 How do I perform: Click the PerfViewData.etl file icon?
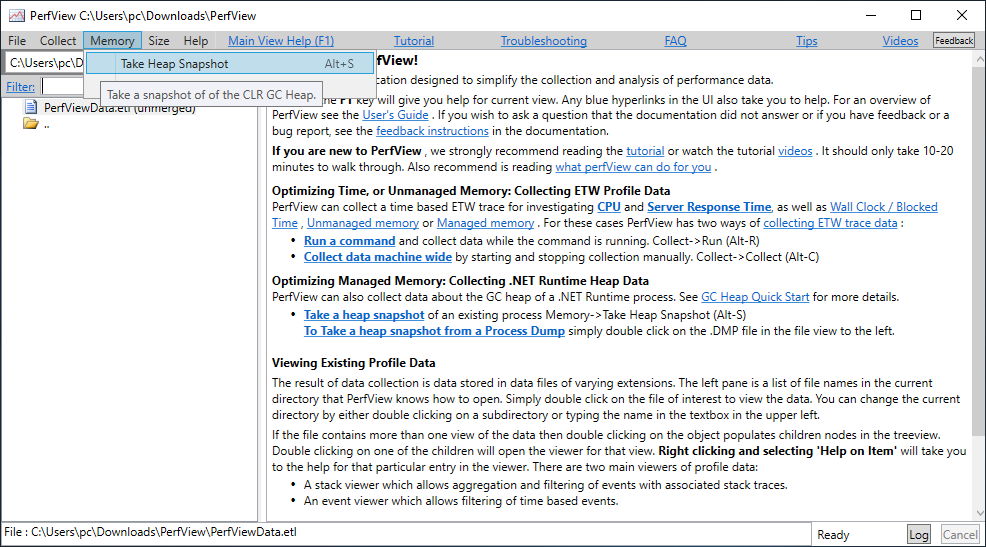[x=31, y=107]
